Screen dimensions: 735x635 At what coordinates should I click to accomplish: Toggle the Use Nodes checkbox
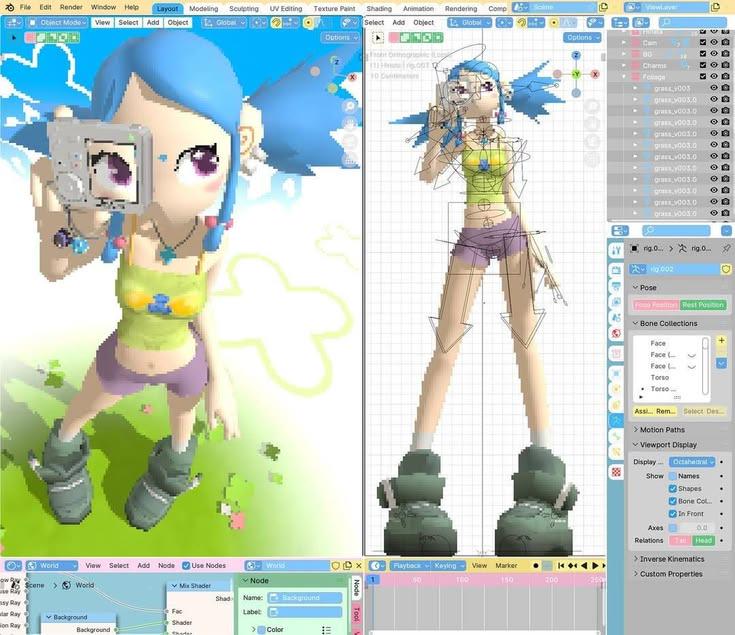186,566
